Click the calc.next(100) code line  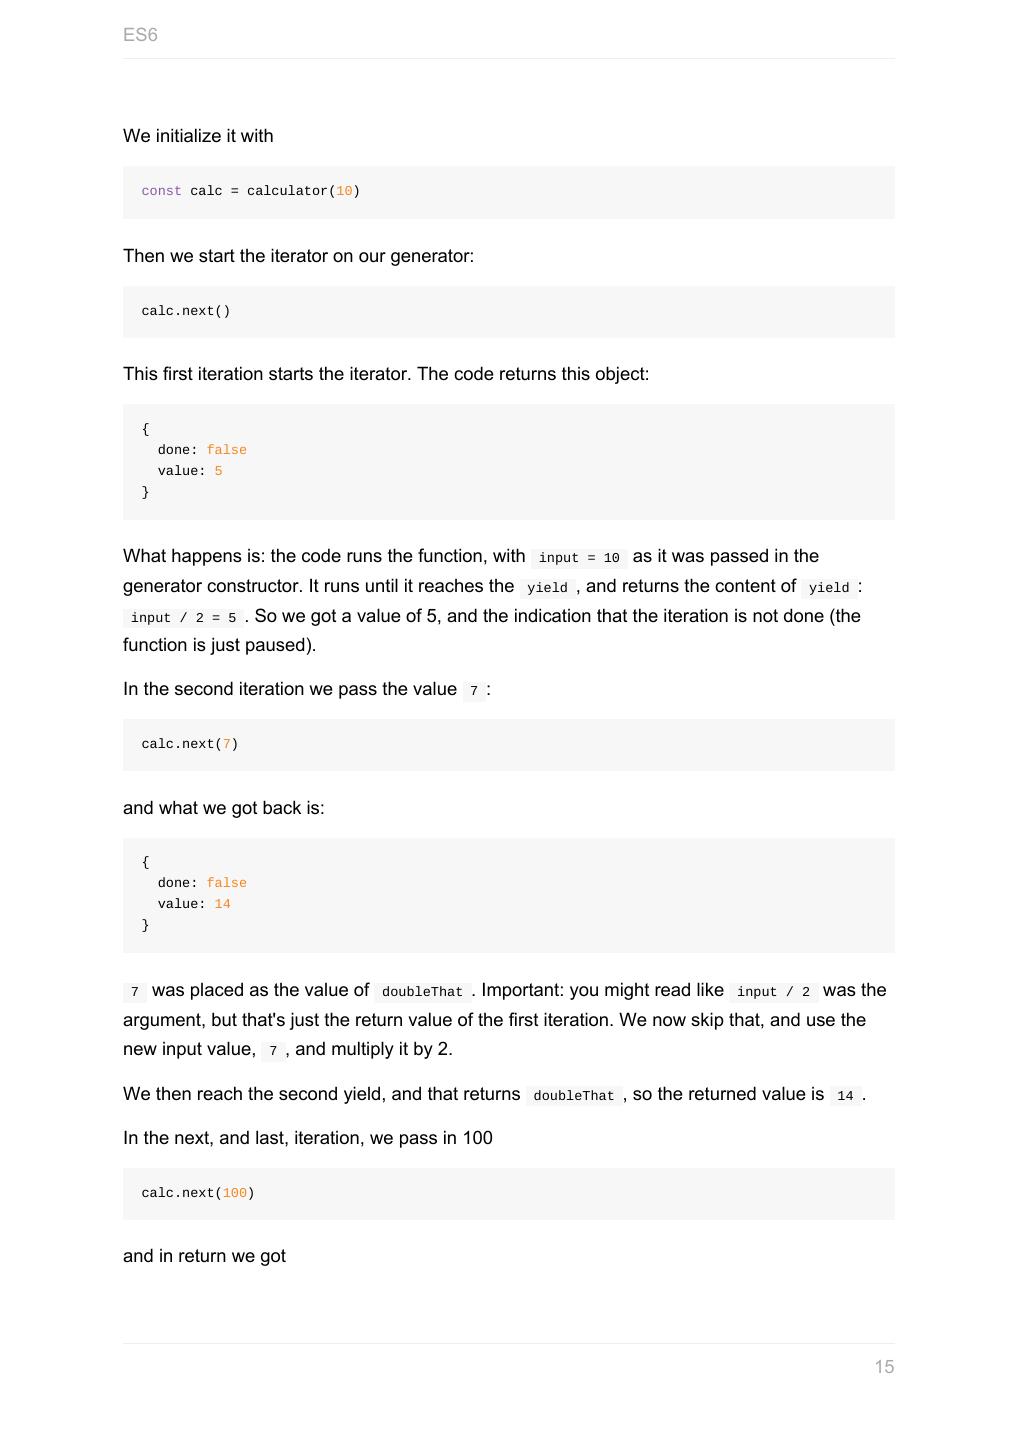(x=198, y=1193)
